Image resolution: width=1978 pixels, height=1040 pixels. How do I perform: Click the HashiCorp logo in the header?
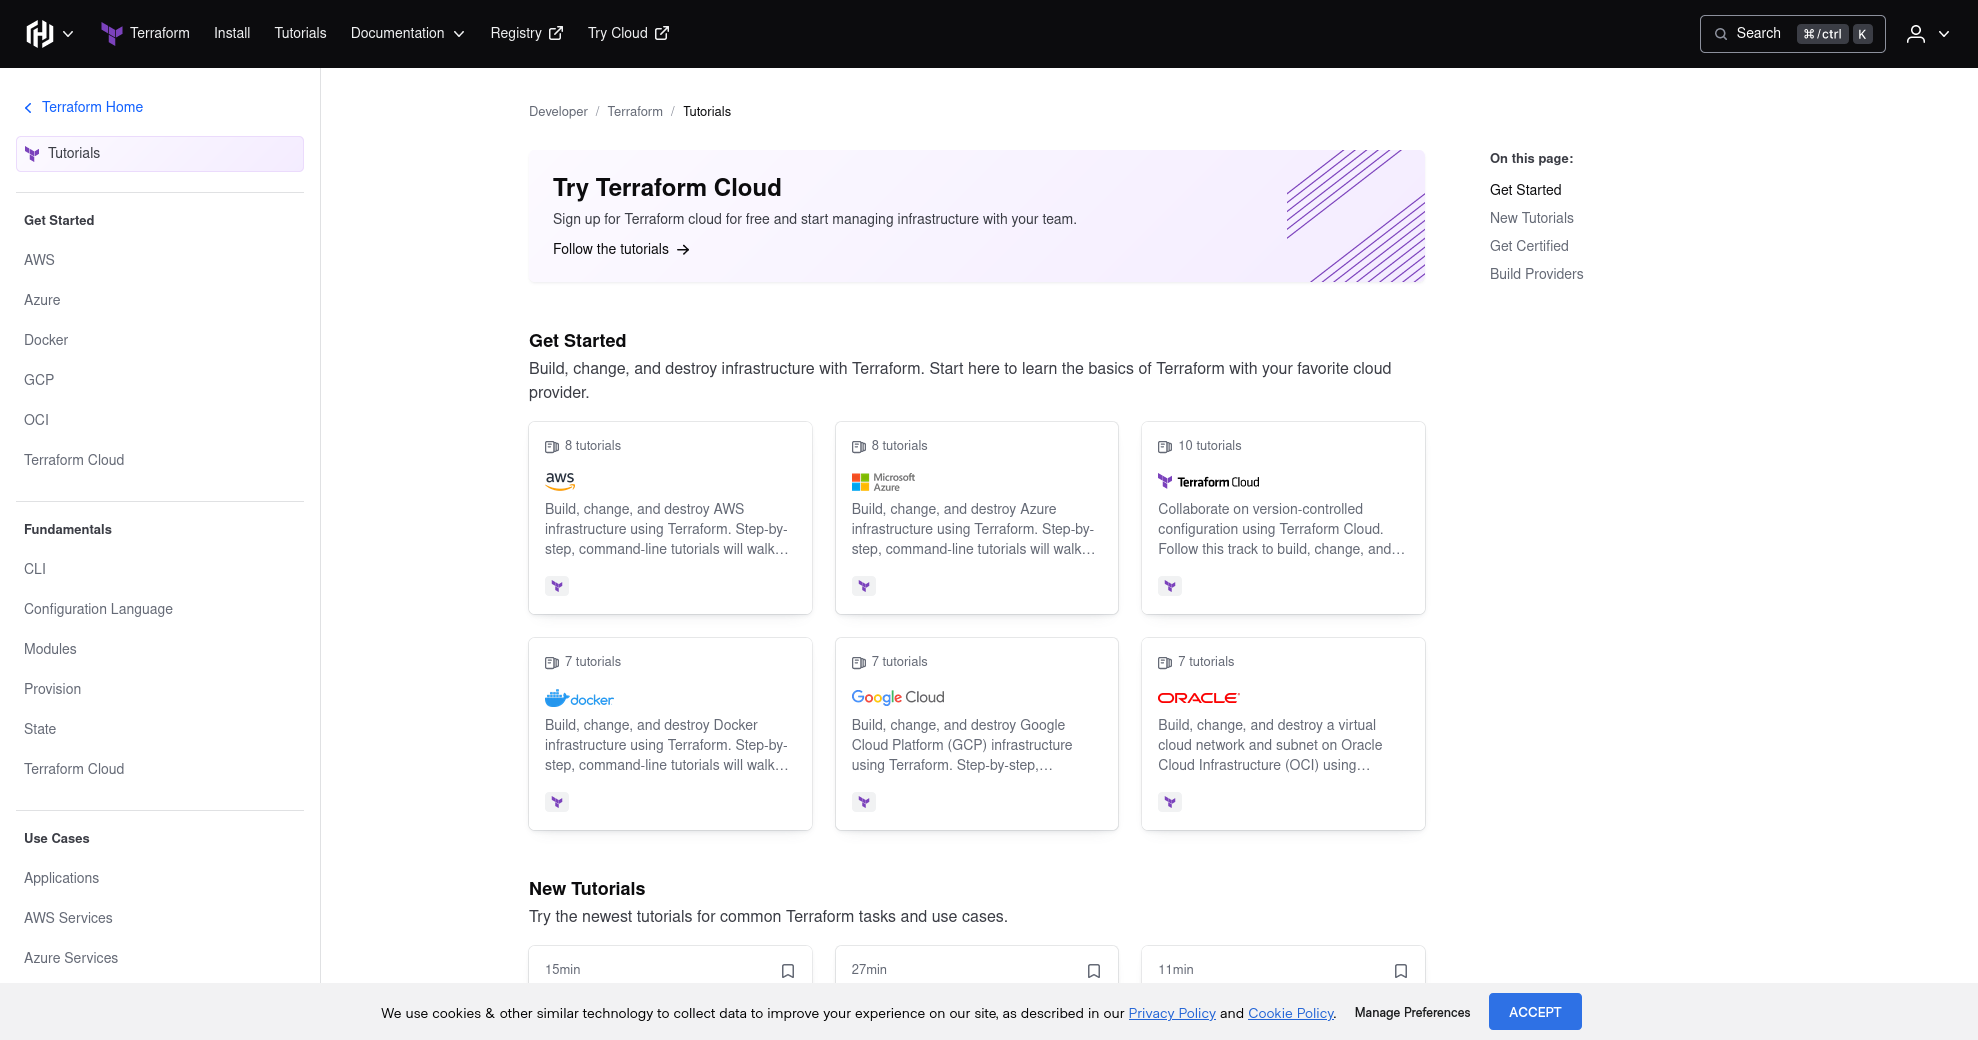[x=39, y=34]
